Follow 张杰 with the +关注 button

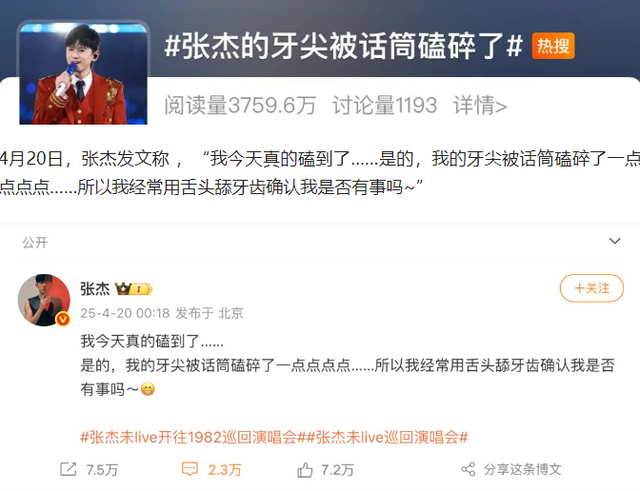click(591, 288)
